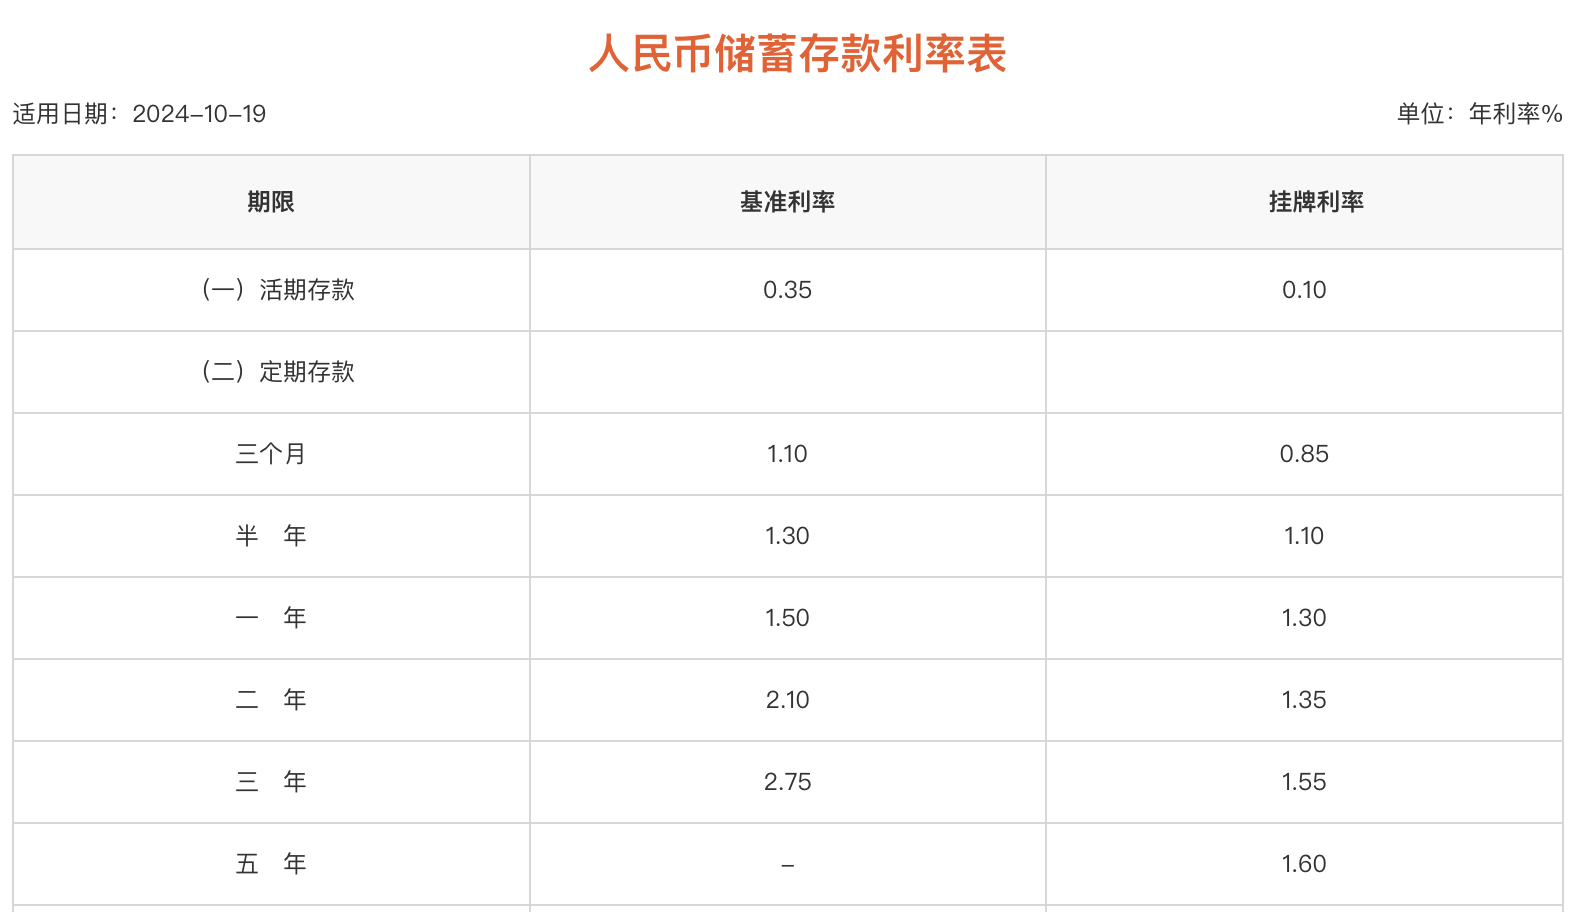This screenshot has width=1580, height=912.
Task: Click the 0.35 base rate for 活期存款
Action: pyautogui.click(x=787, y=290)
